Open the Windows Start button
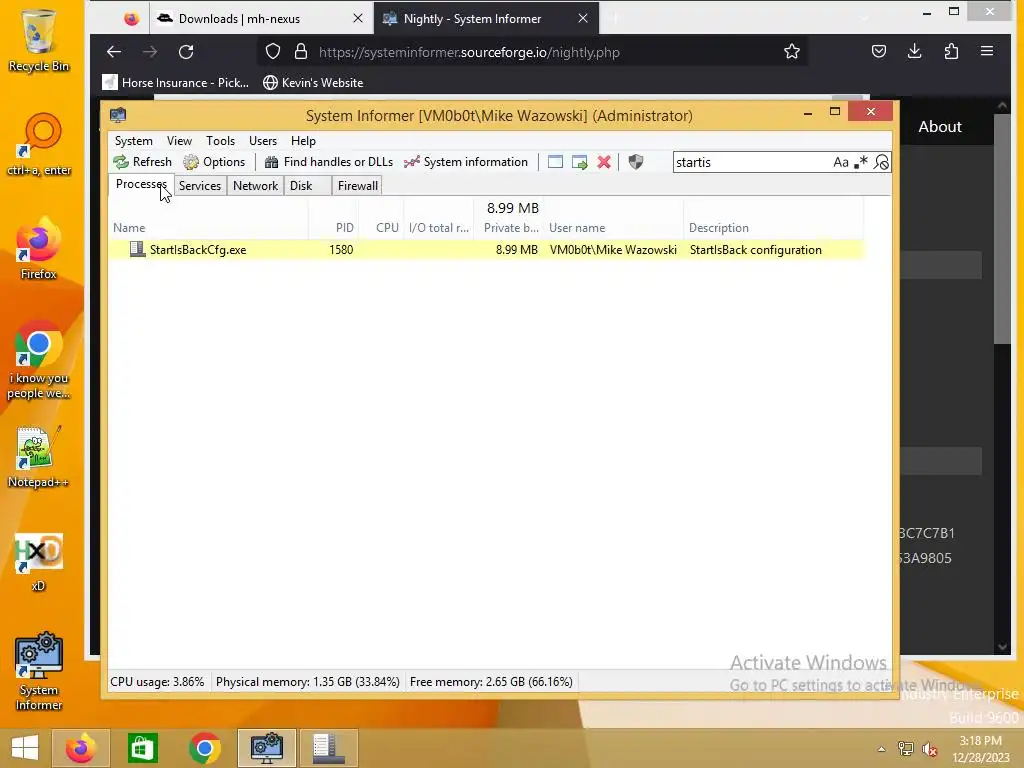This screenshot has width=1024, height=768. [24, 748]
